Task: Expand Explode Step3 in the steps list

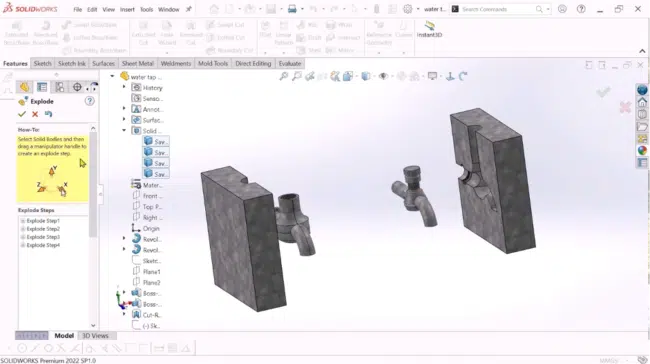Action: 23,237
